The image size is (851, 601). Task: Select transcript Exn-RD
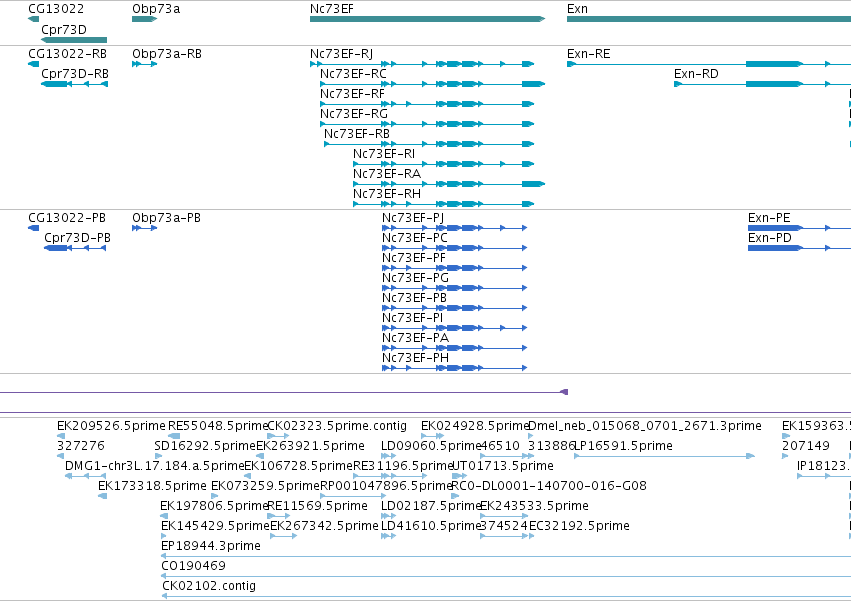pyautogui.click(x=696, y=74)
